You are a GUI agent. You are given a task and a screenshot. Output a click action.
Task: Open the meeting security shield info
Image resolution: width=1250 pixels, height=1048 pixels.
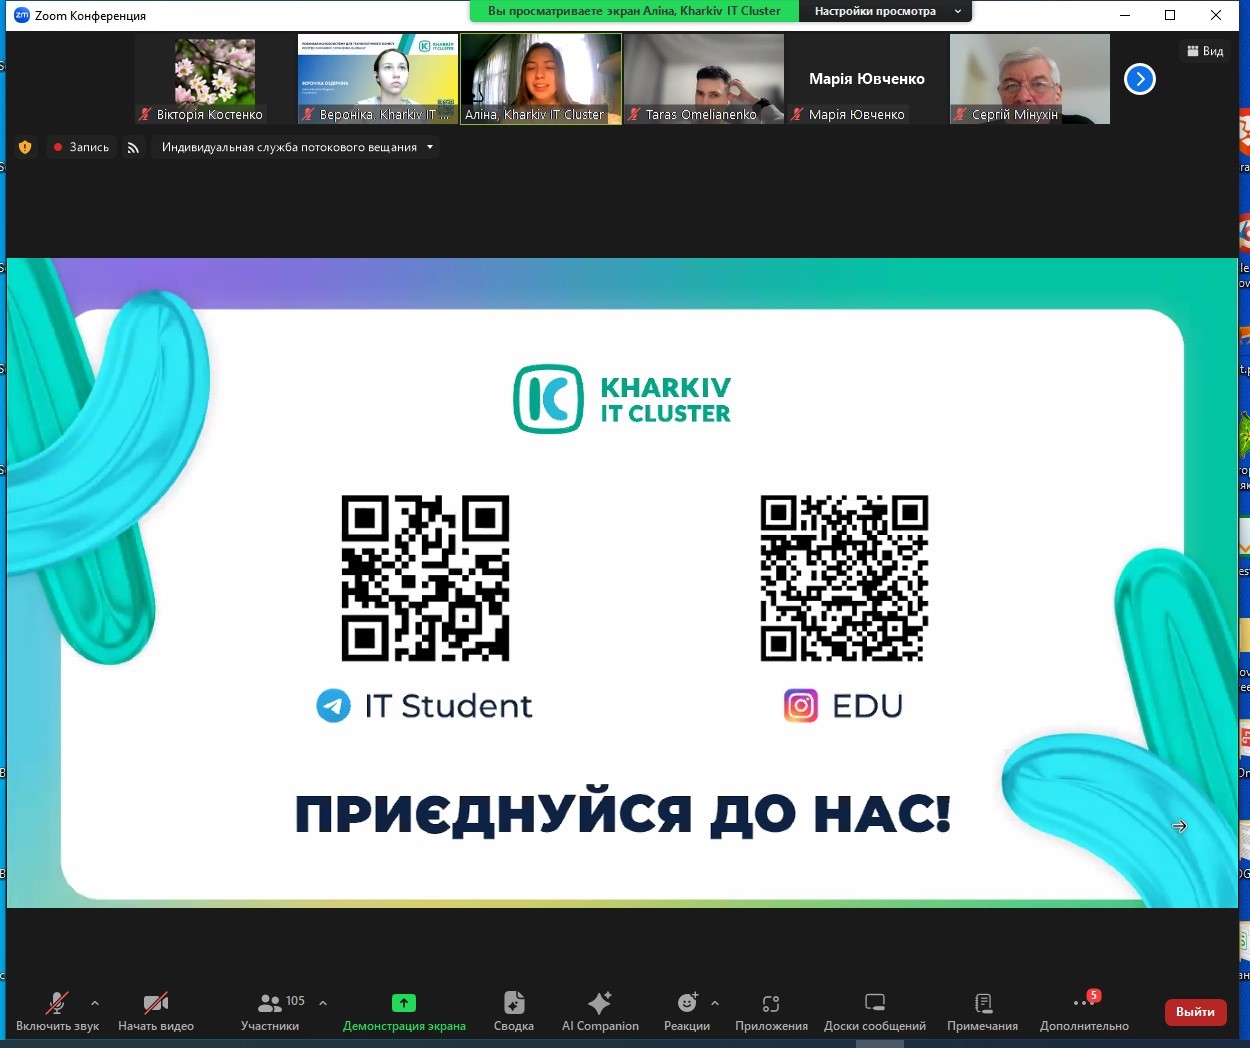25,147
